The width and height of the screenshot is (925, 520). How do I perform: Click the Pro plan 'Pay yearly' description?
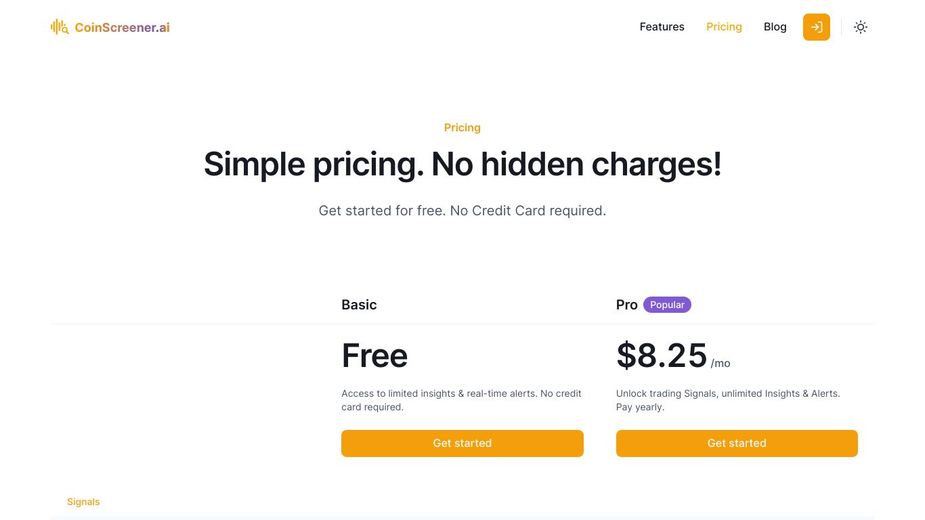click(640, 407)
